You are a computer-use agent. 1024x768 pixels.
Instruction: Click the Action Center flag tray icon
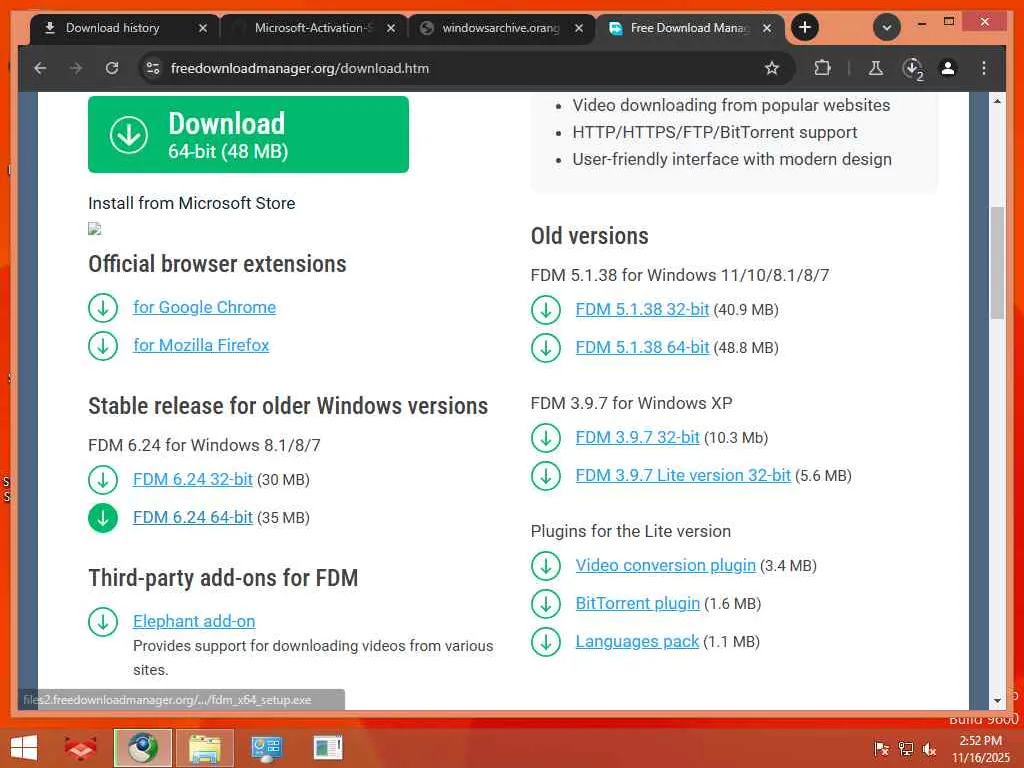(x=882, y=749)
